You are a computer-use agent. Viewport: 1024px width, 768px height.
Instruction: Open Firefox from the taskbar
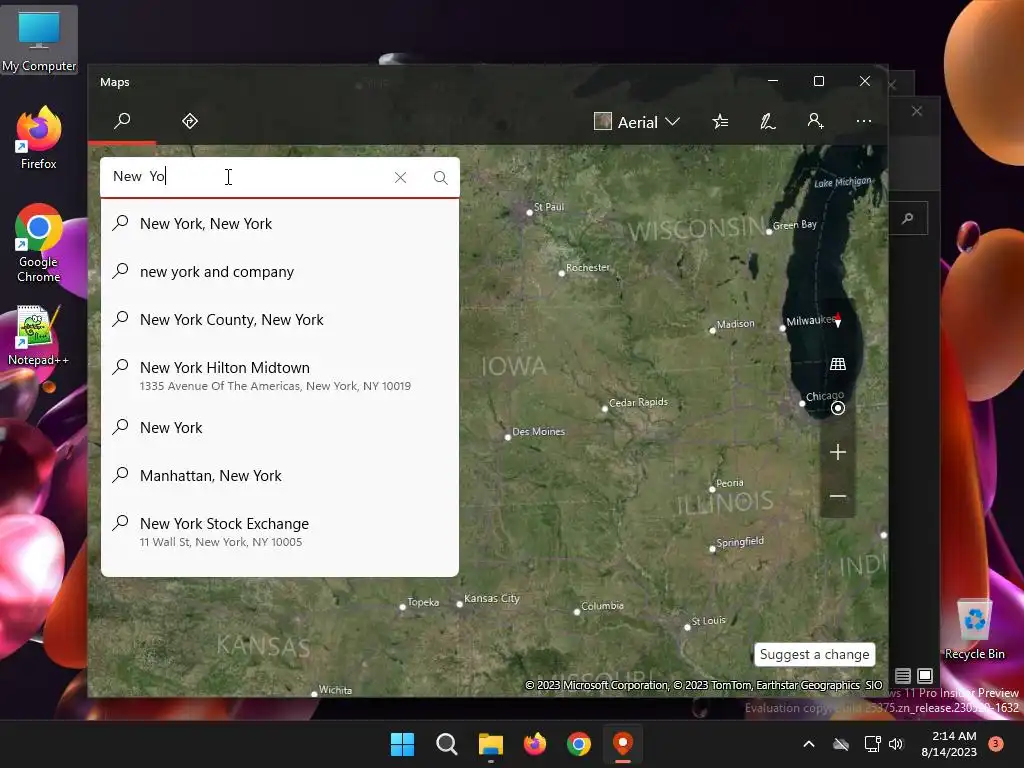535,744
